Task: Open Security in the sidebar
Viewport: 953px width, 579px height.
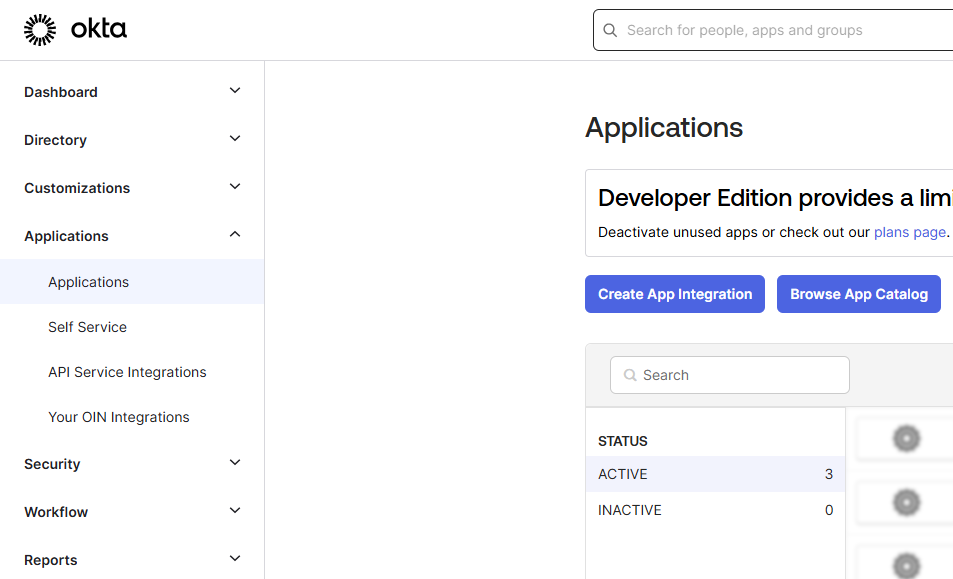Action: pos(52,464)
